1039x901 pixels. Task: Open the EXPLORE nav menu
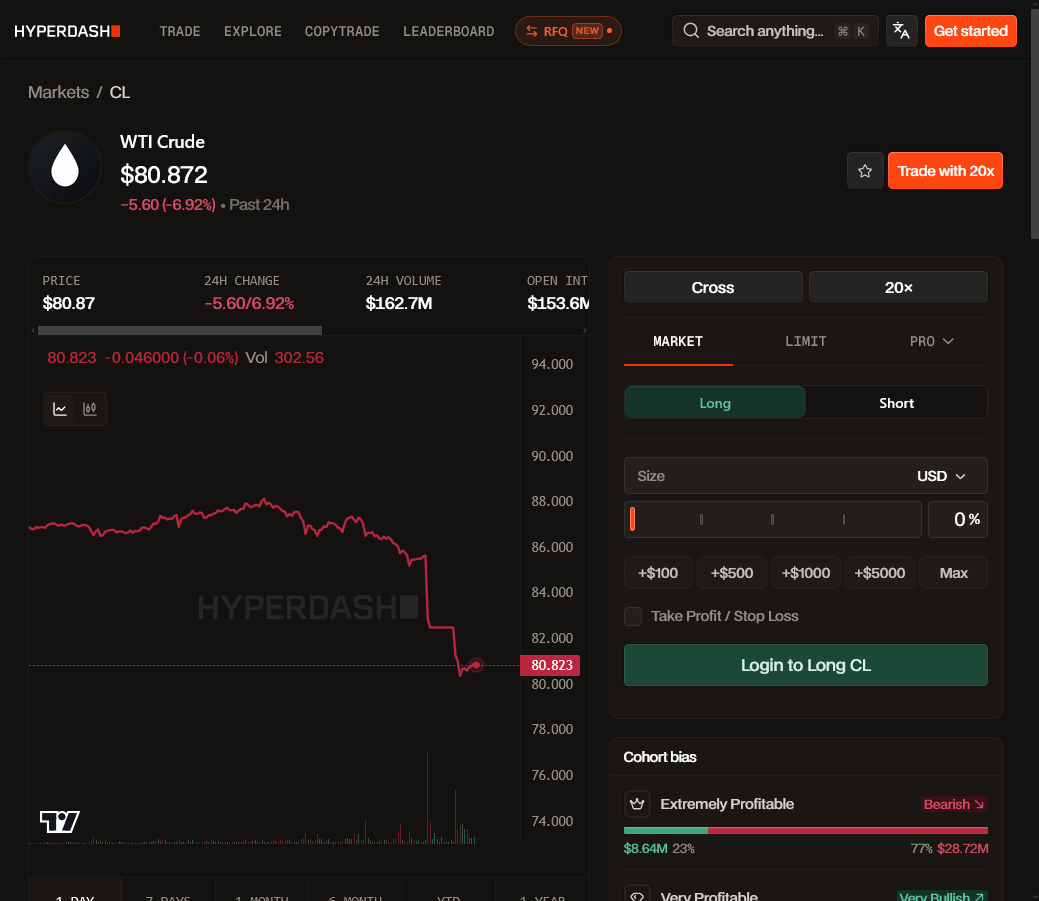tap(252, 31)
